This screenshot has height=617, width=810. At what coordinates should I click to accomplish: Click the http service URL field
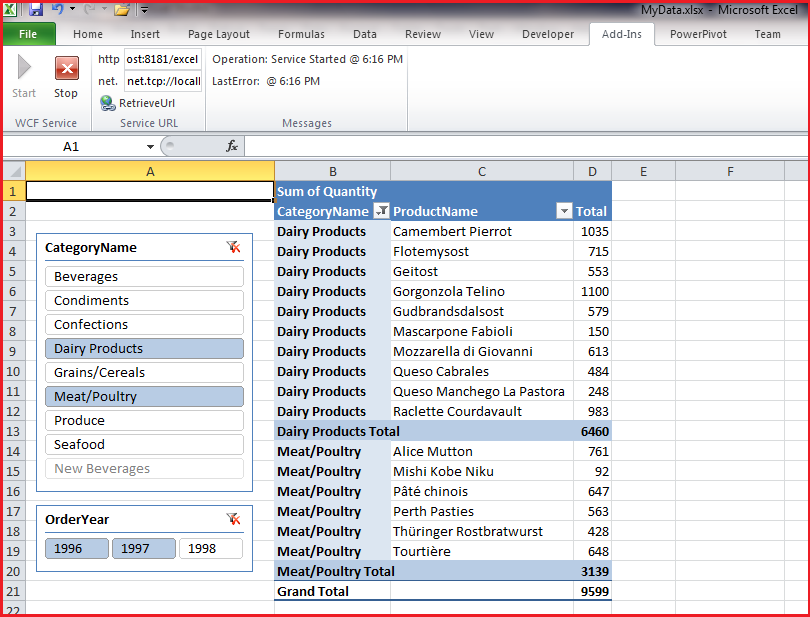pos(163,59)
